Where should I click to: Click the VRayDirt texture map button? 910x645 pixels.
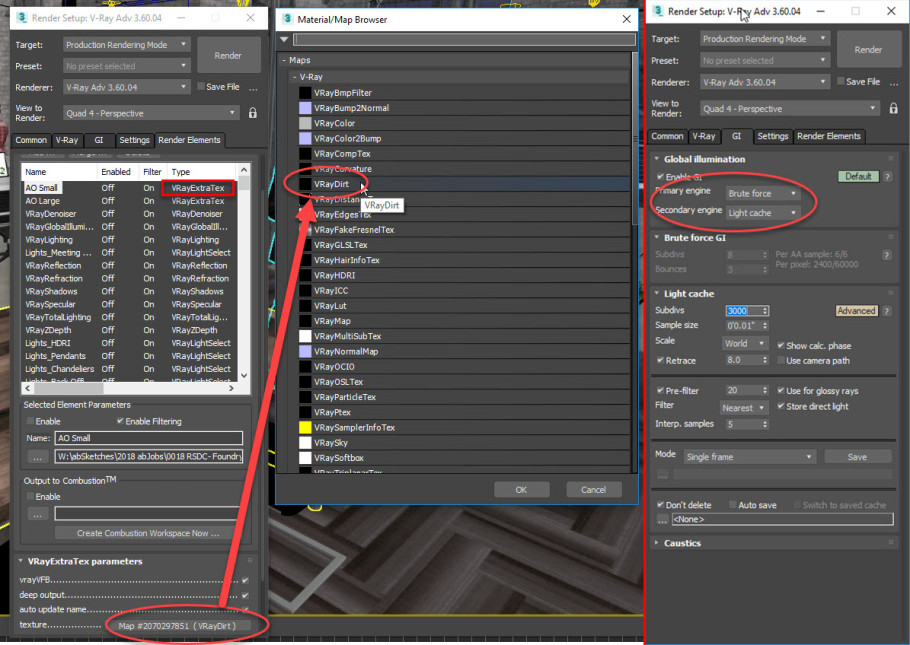(x=178, y=626)
